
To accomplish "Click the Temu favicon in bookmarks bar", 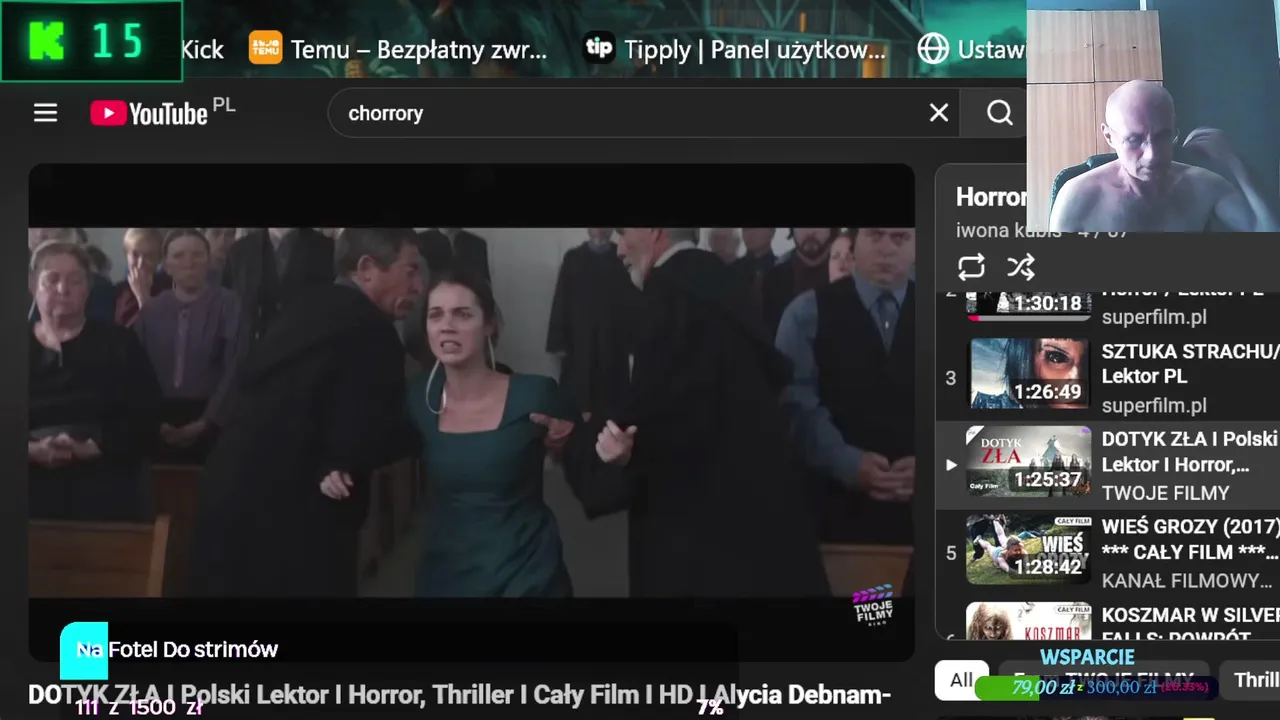I will point(265,48).
